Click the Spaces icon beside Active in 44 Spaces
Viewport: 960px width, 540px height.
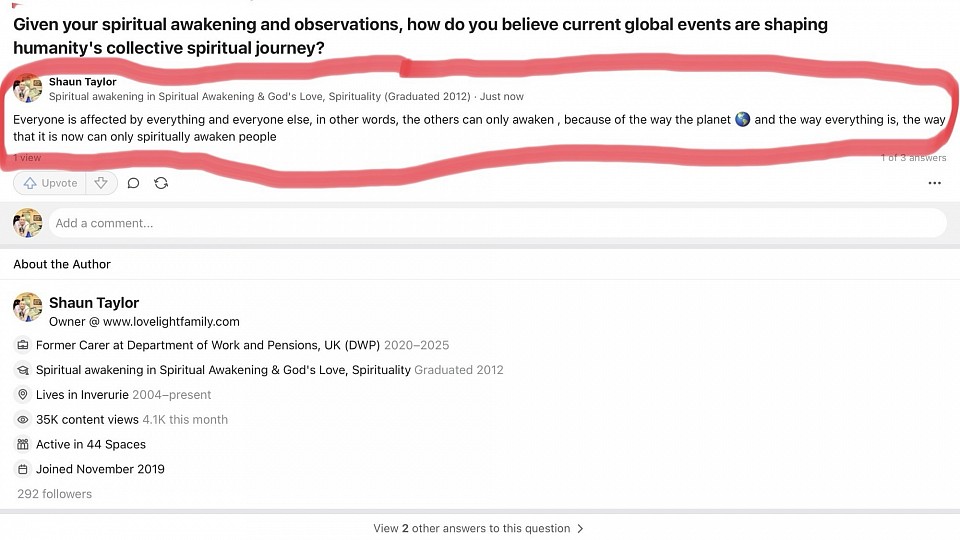coord(23,444)
